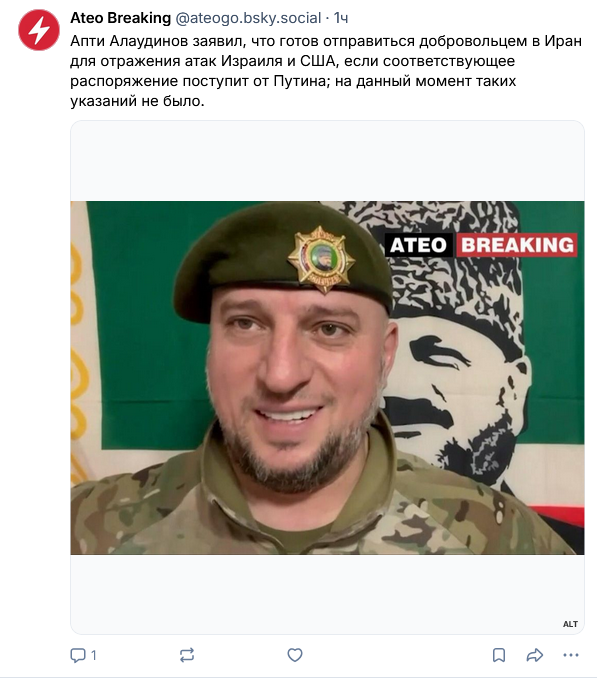Like the post with heart icon
The width and height of the screenshot is (597, 681).
click(295, 655)
